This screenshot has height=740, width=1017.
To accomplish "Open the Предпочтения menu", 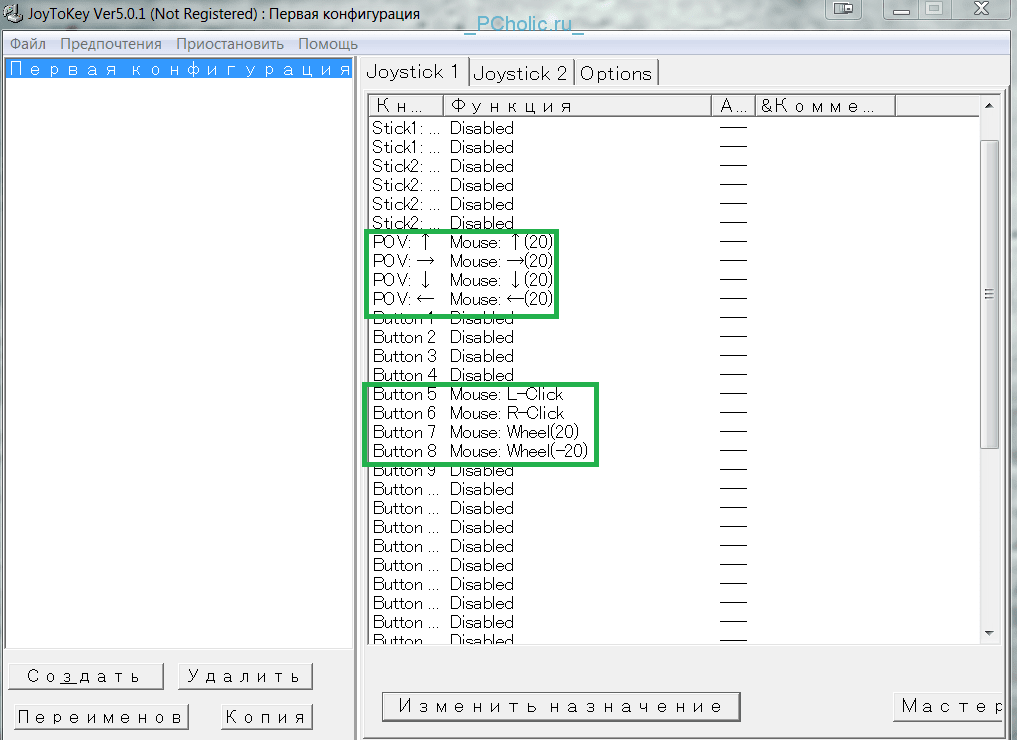I will pos(110,44).
